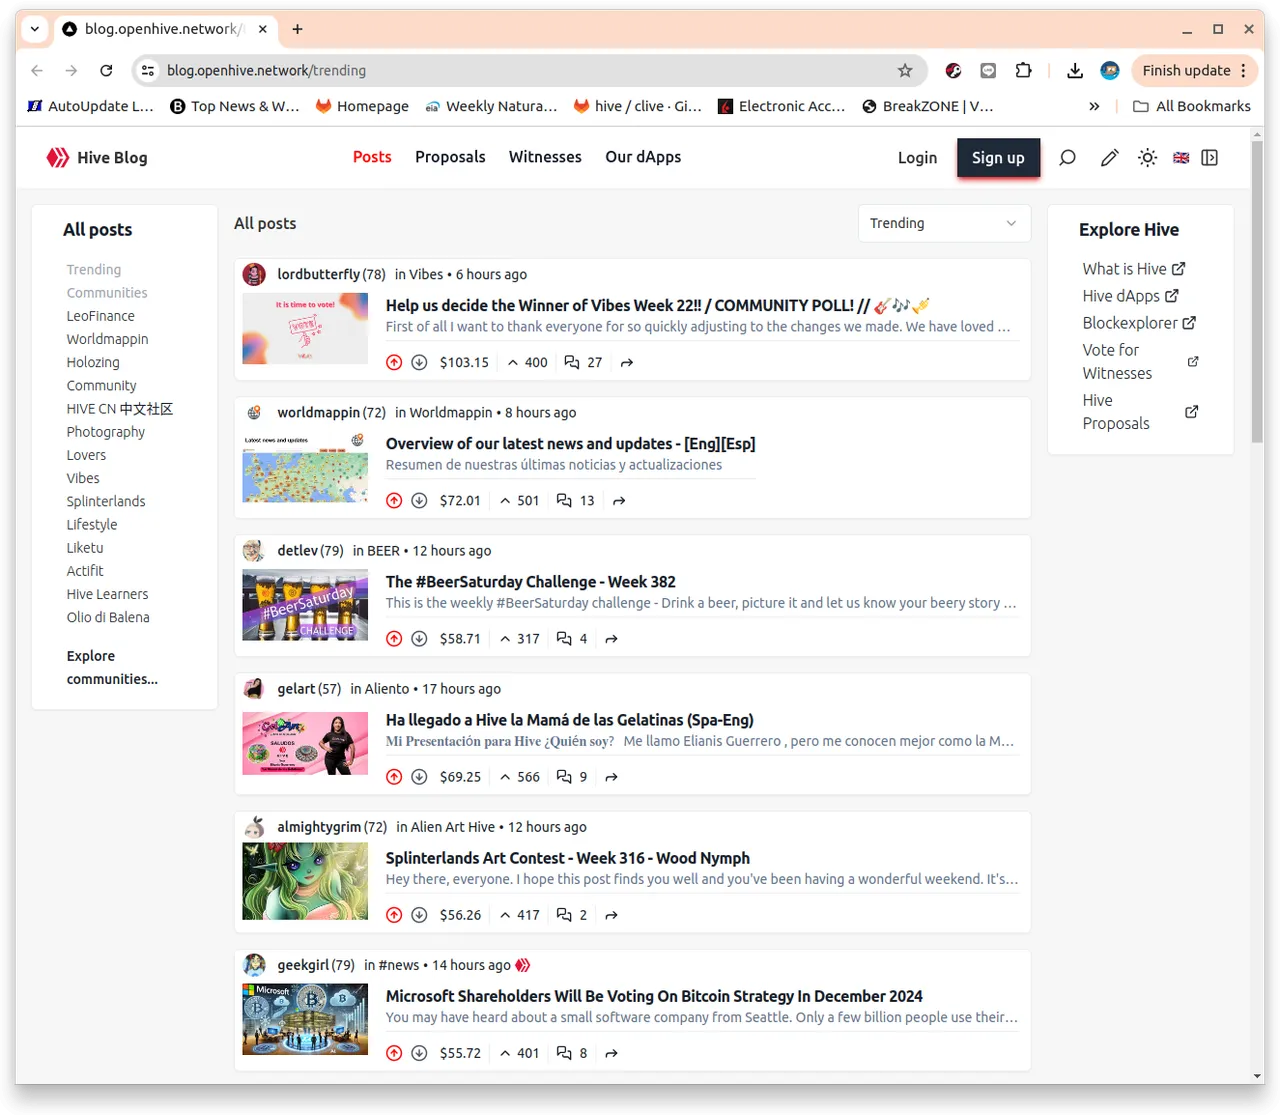Click the pencil icon to write a post
The image size is (1280, 1115).
tap(1109, 158)
